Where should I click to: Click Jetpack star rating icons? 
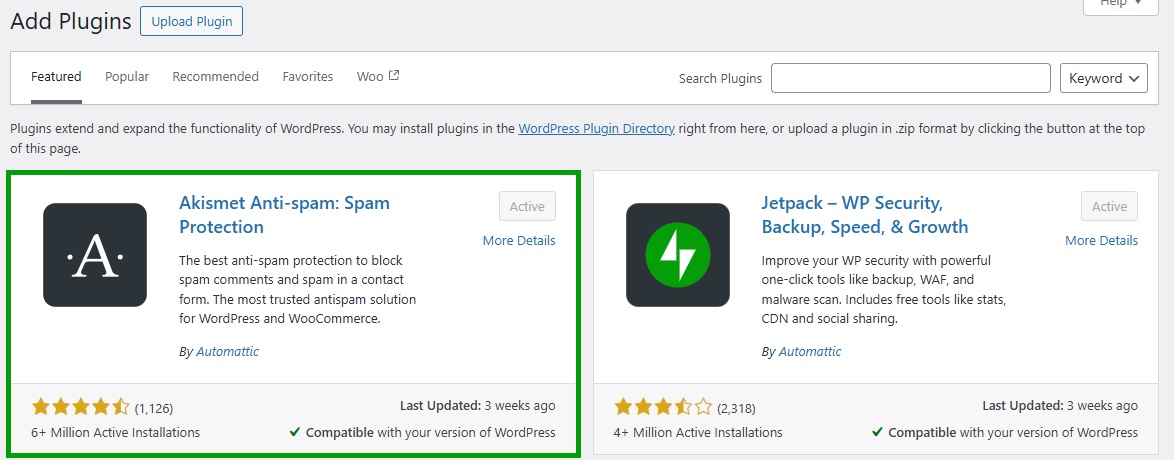[663, 408]
